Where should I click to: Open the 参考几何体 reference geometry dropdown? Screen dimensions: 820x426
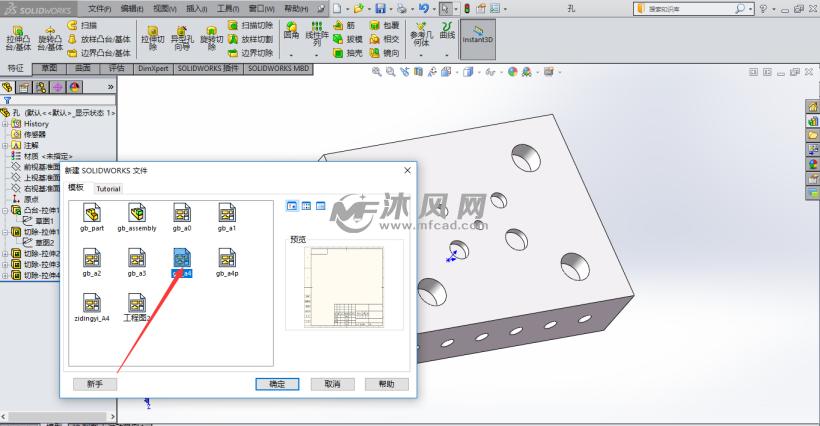point(422,55)
